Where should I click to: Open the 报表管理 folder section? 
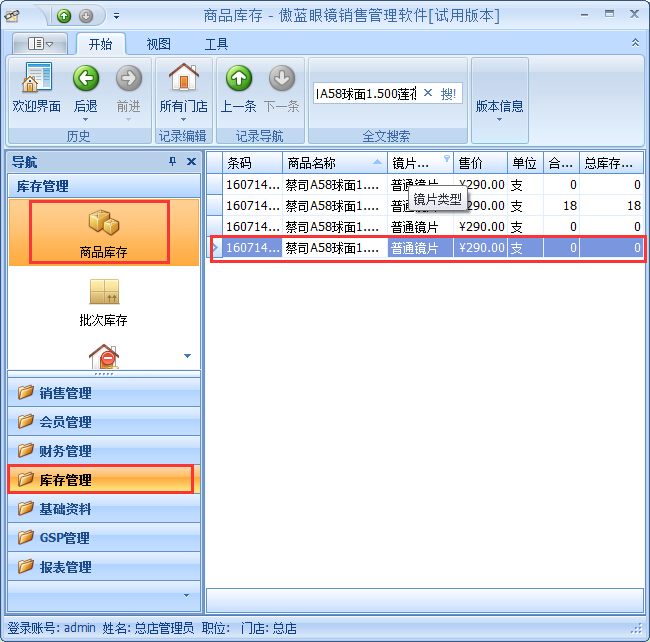[x=104, y=567]
